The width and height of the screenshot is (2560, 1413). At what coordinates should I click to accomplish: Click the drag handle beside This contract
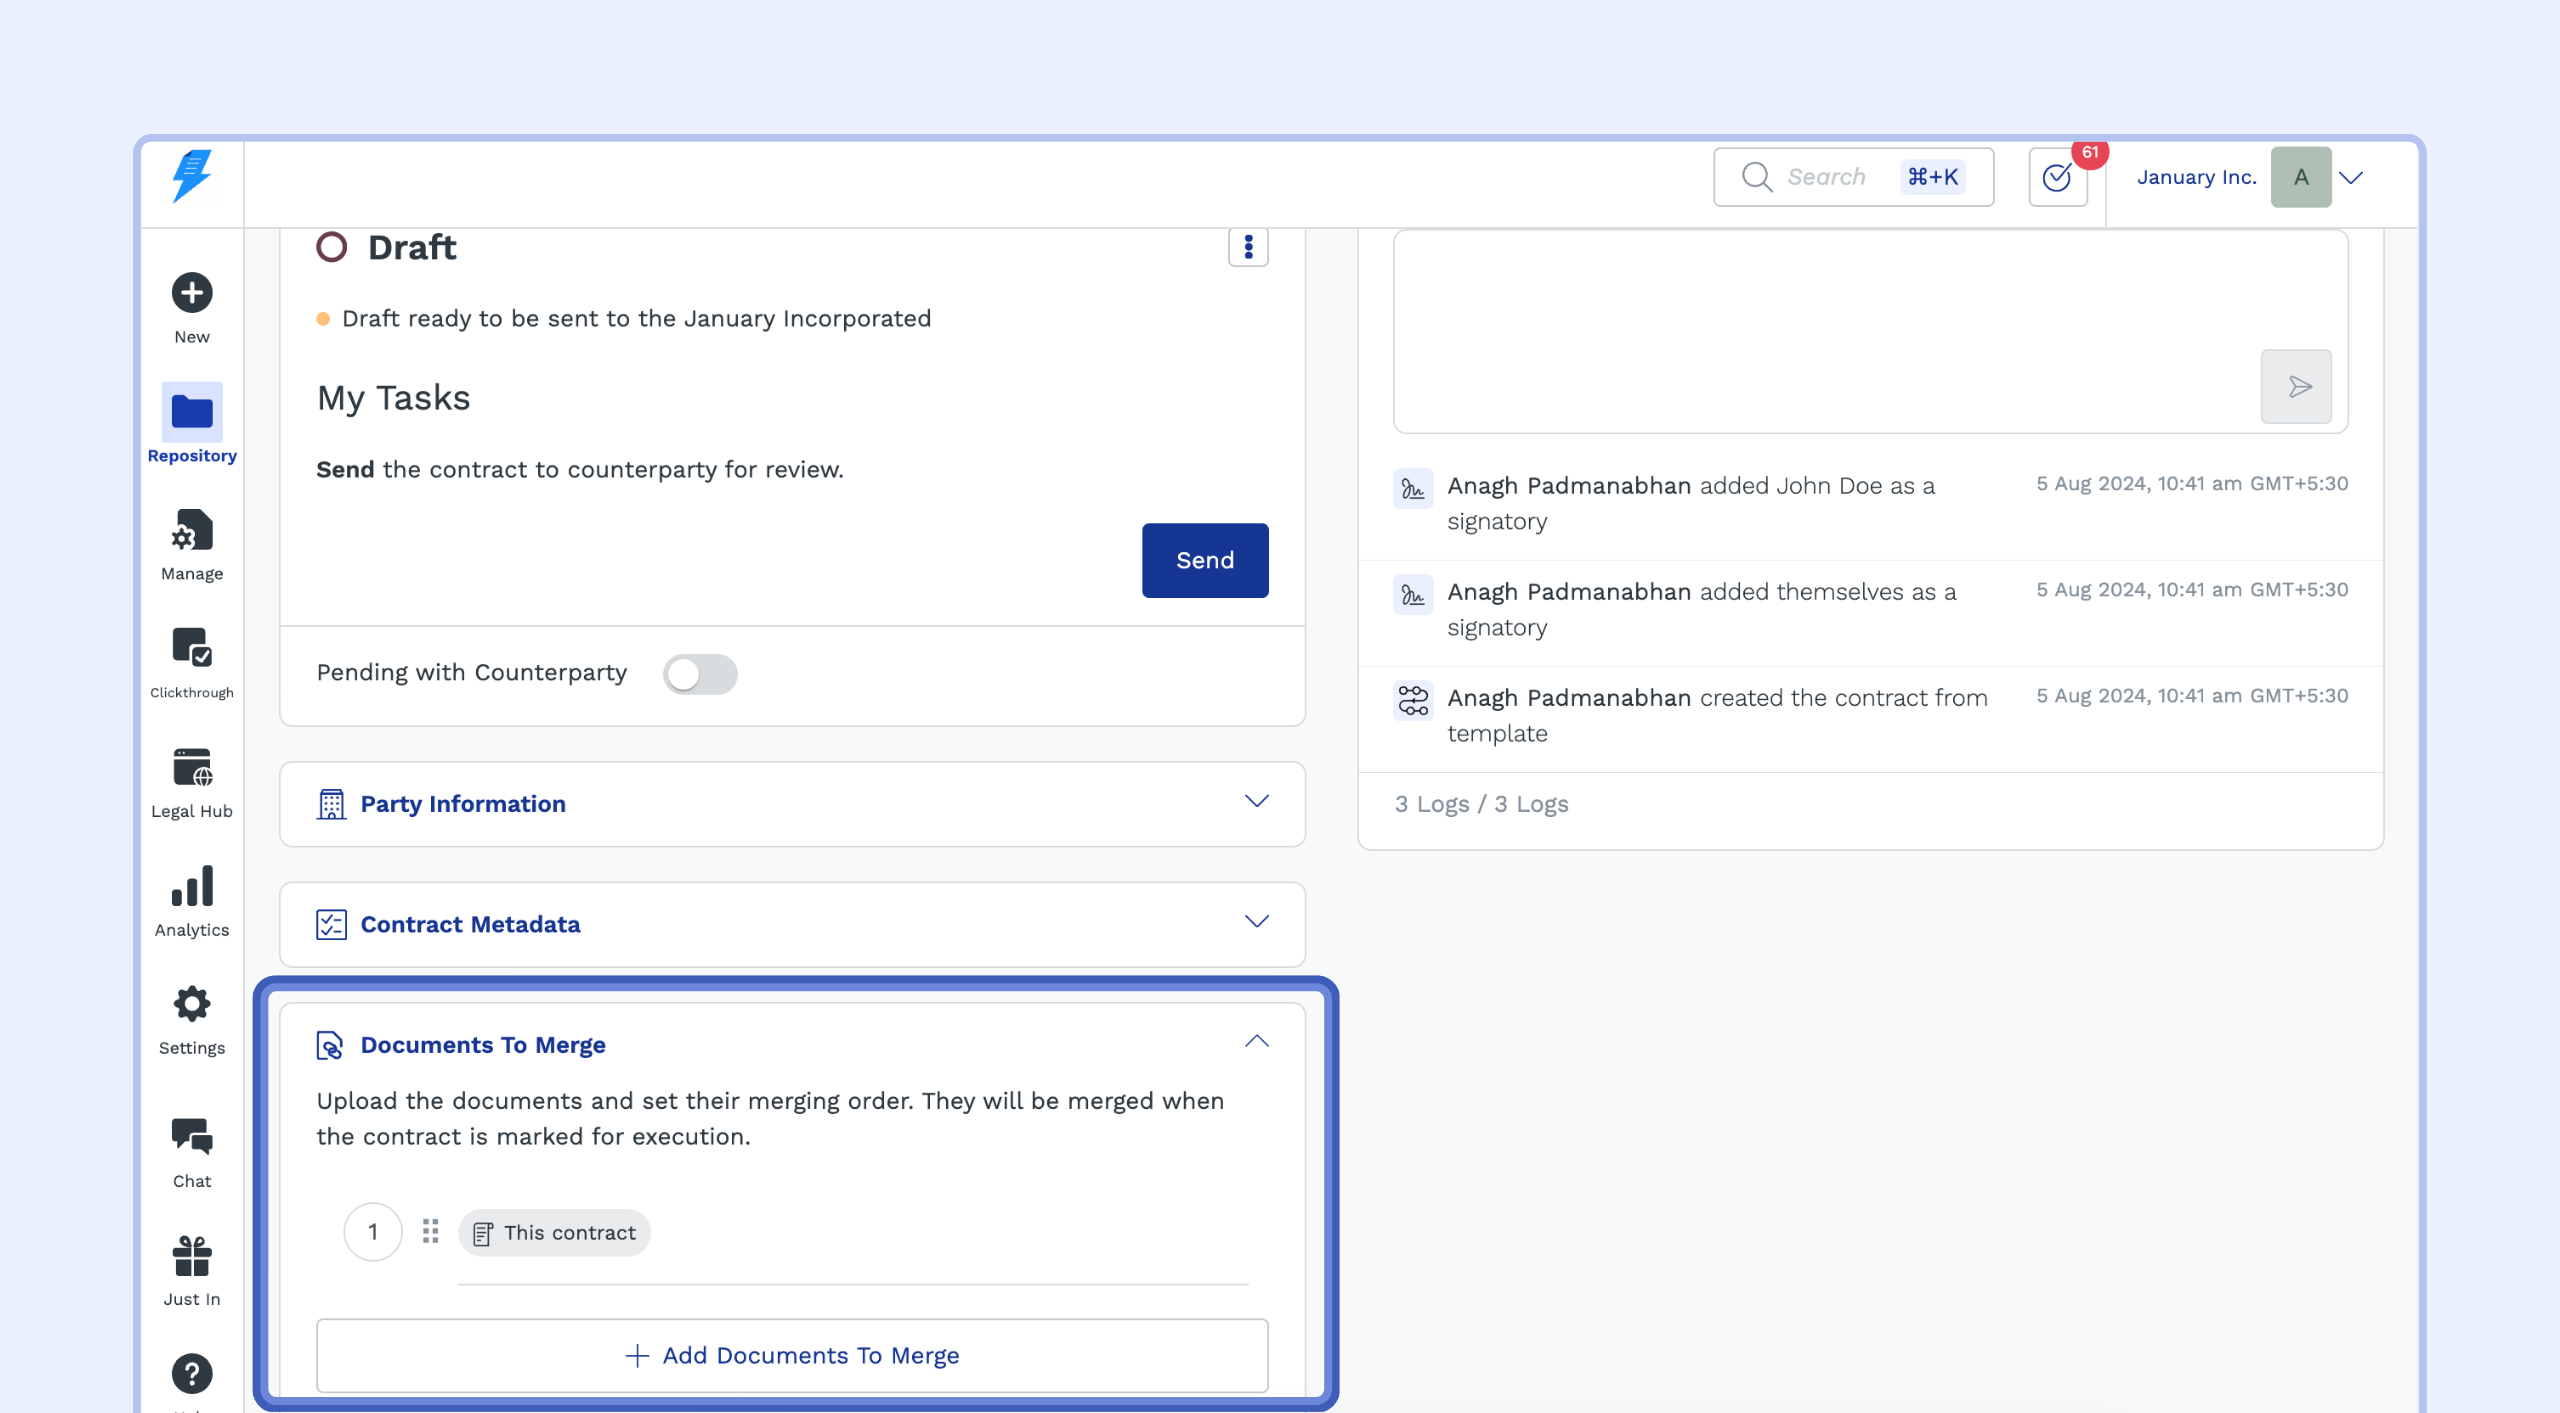(x=431, y=1232)
